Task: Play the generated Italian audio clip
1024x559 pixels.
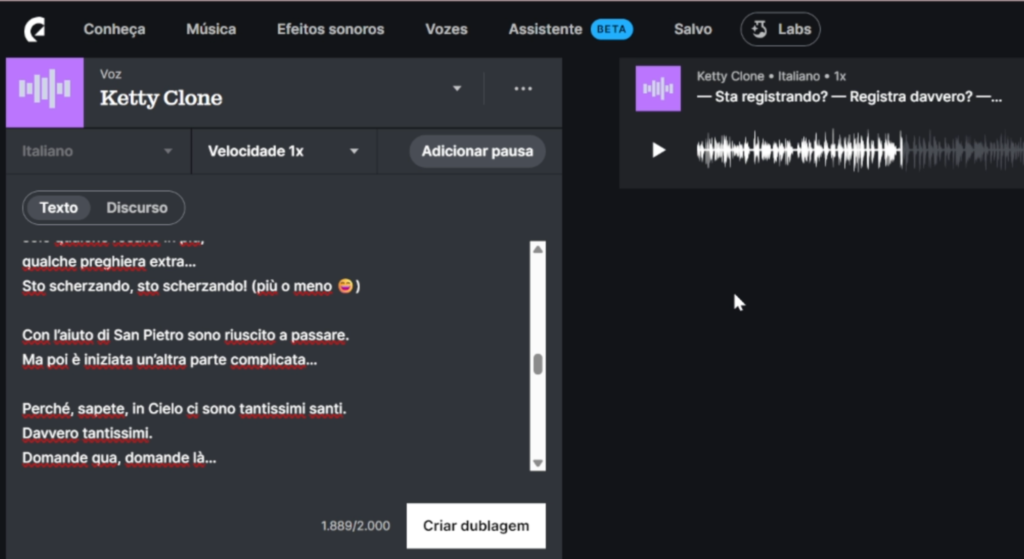Action: point(658,150)
